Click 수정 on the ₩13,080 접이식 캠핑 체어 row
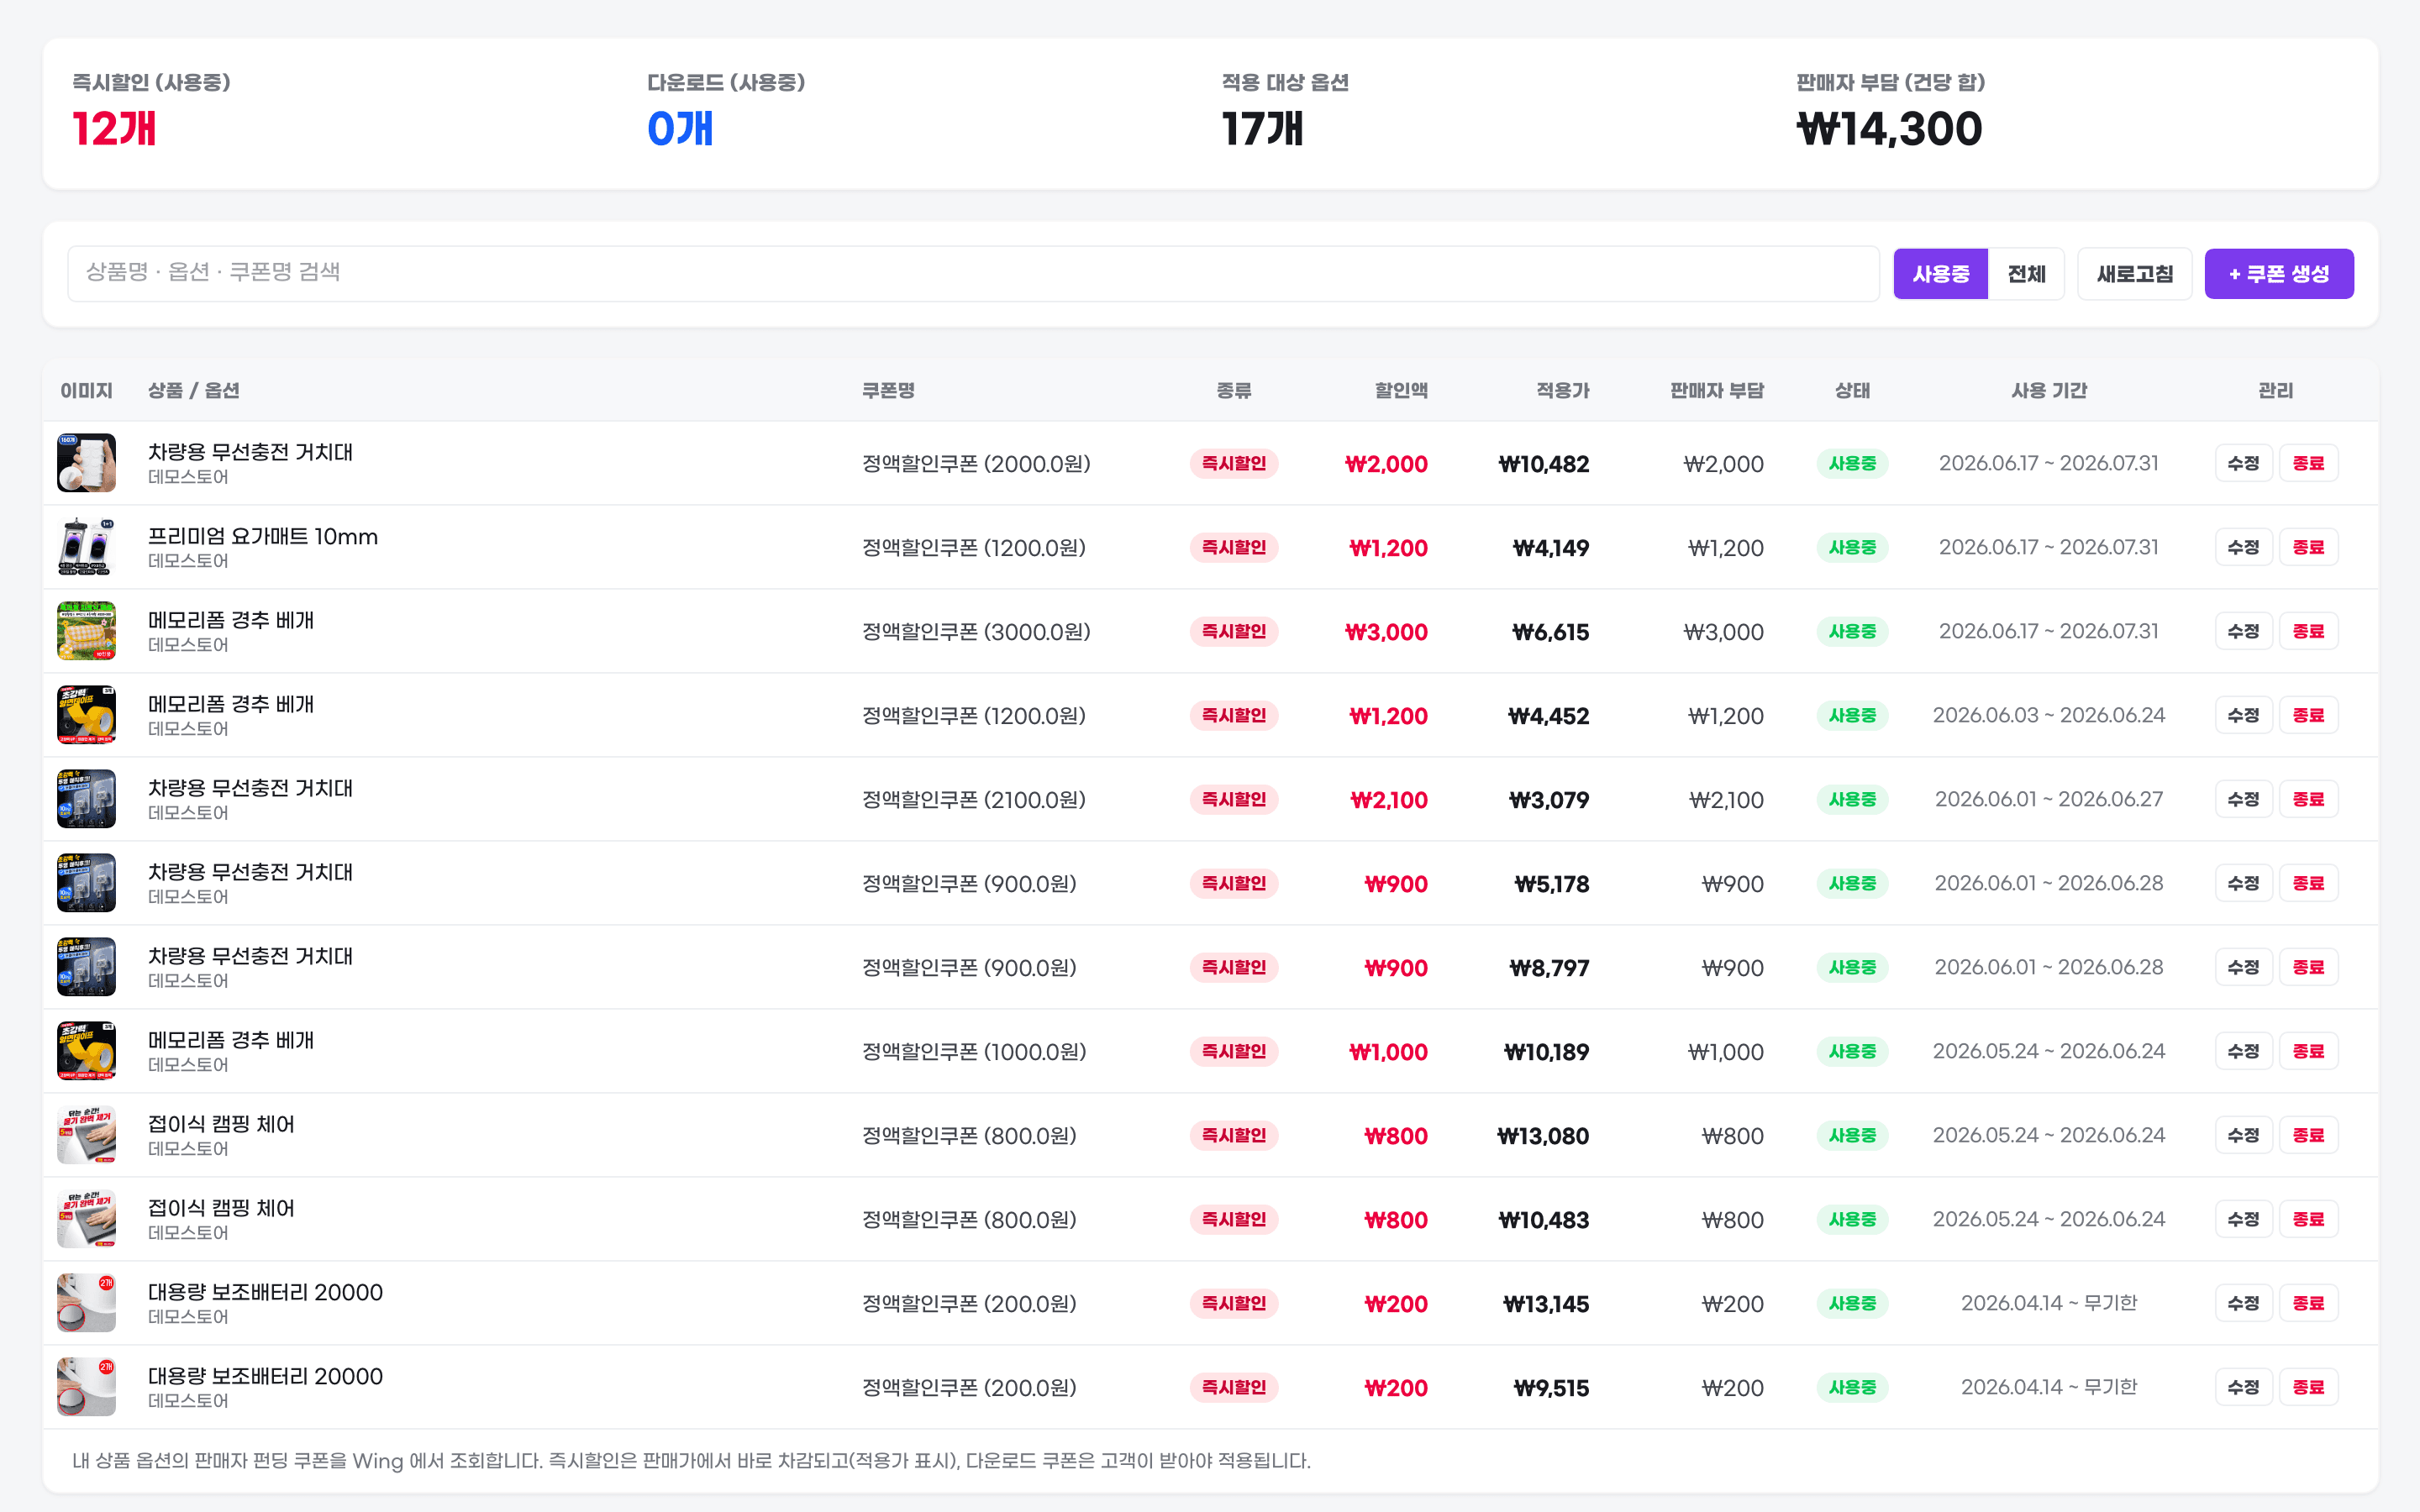This screenshot has height=1512, width=2420. pyautogui.click(x=2243, y=1135)
